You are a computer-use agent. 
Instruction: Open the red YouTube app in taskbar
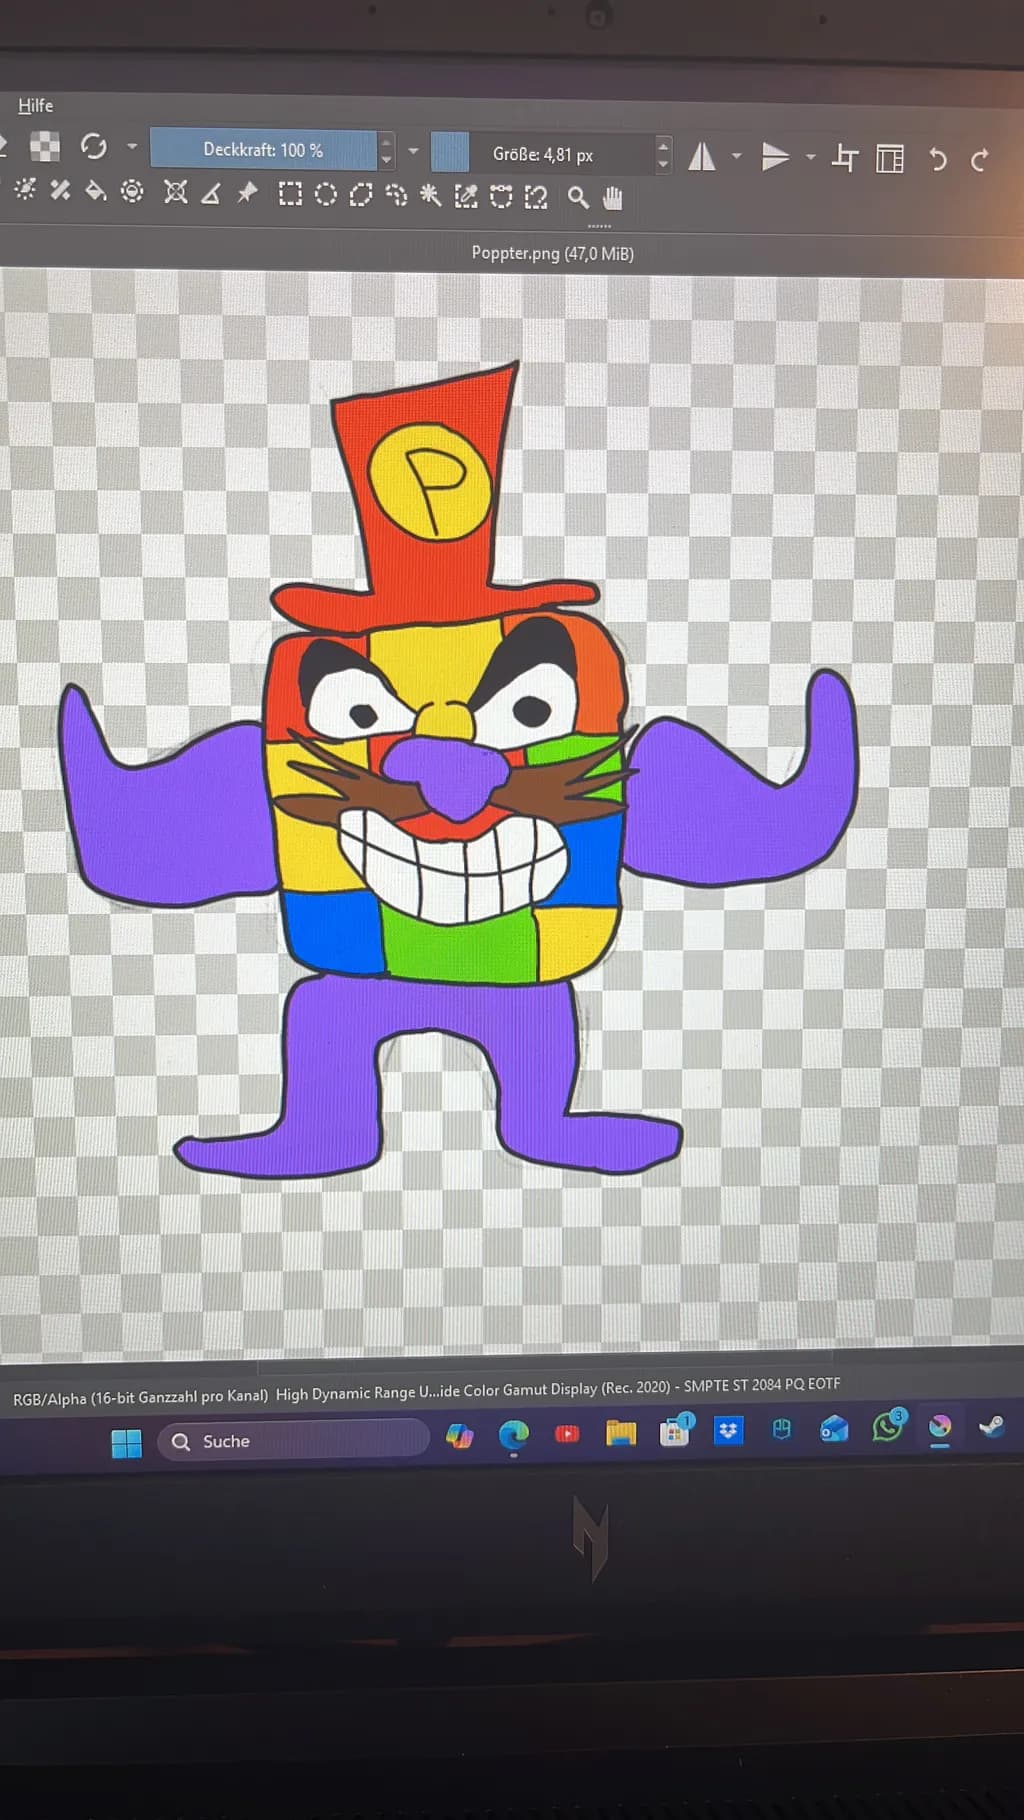click(x=567, y=1434)
